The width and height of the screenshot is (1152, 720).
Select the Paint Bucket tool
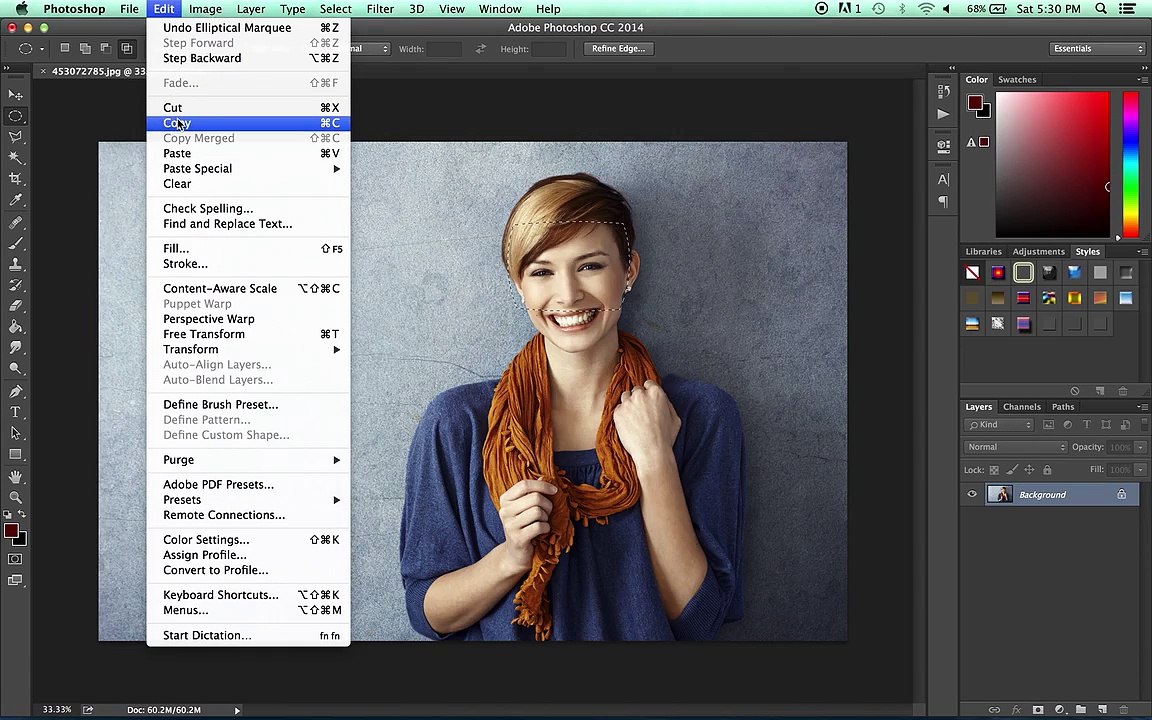15,326
